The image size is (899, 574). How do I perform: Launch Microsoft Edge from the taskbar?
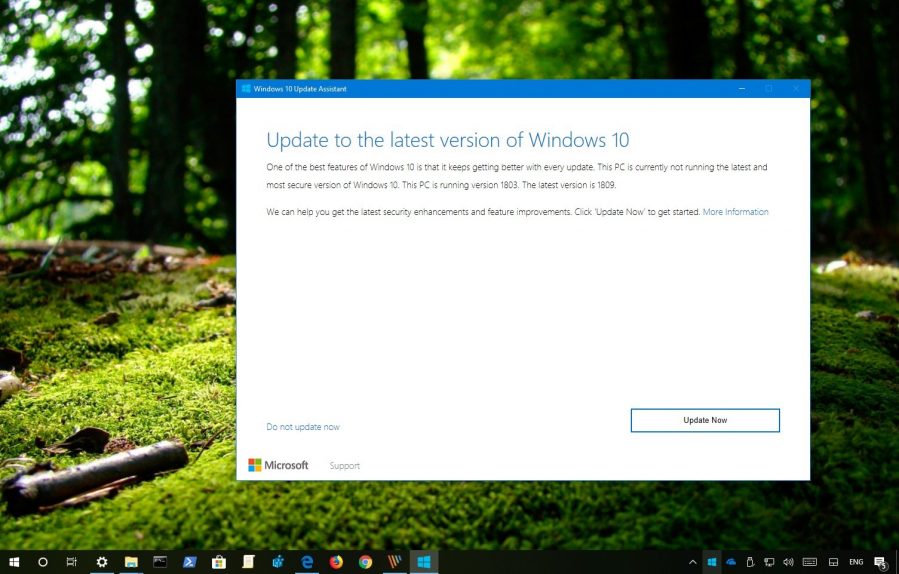(307, 562)
